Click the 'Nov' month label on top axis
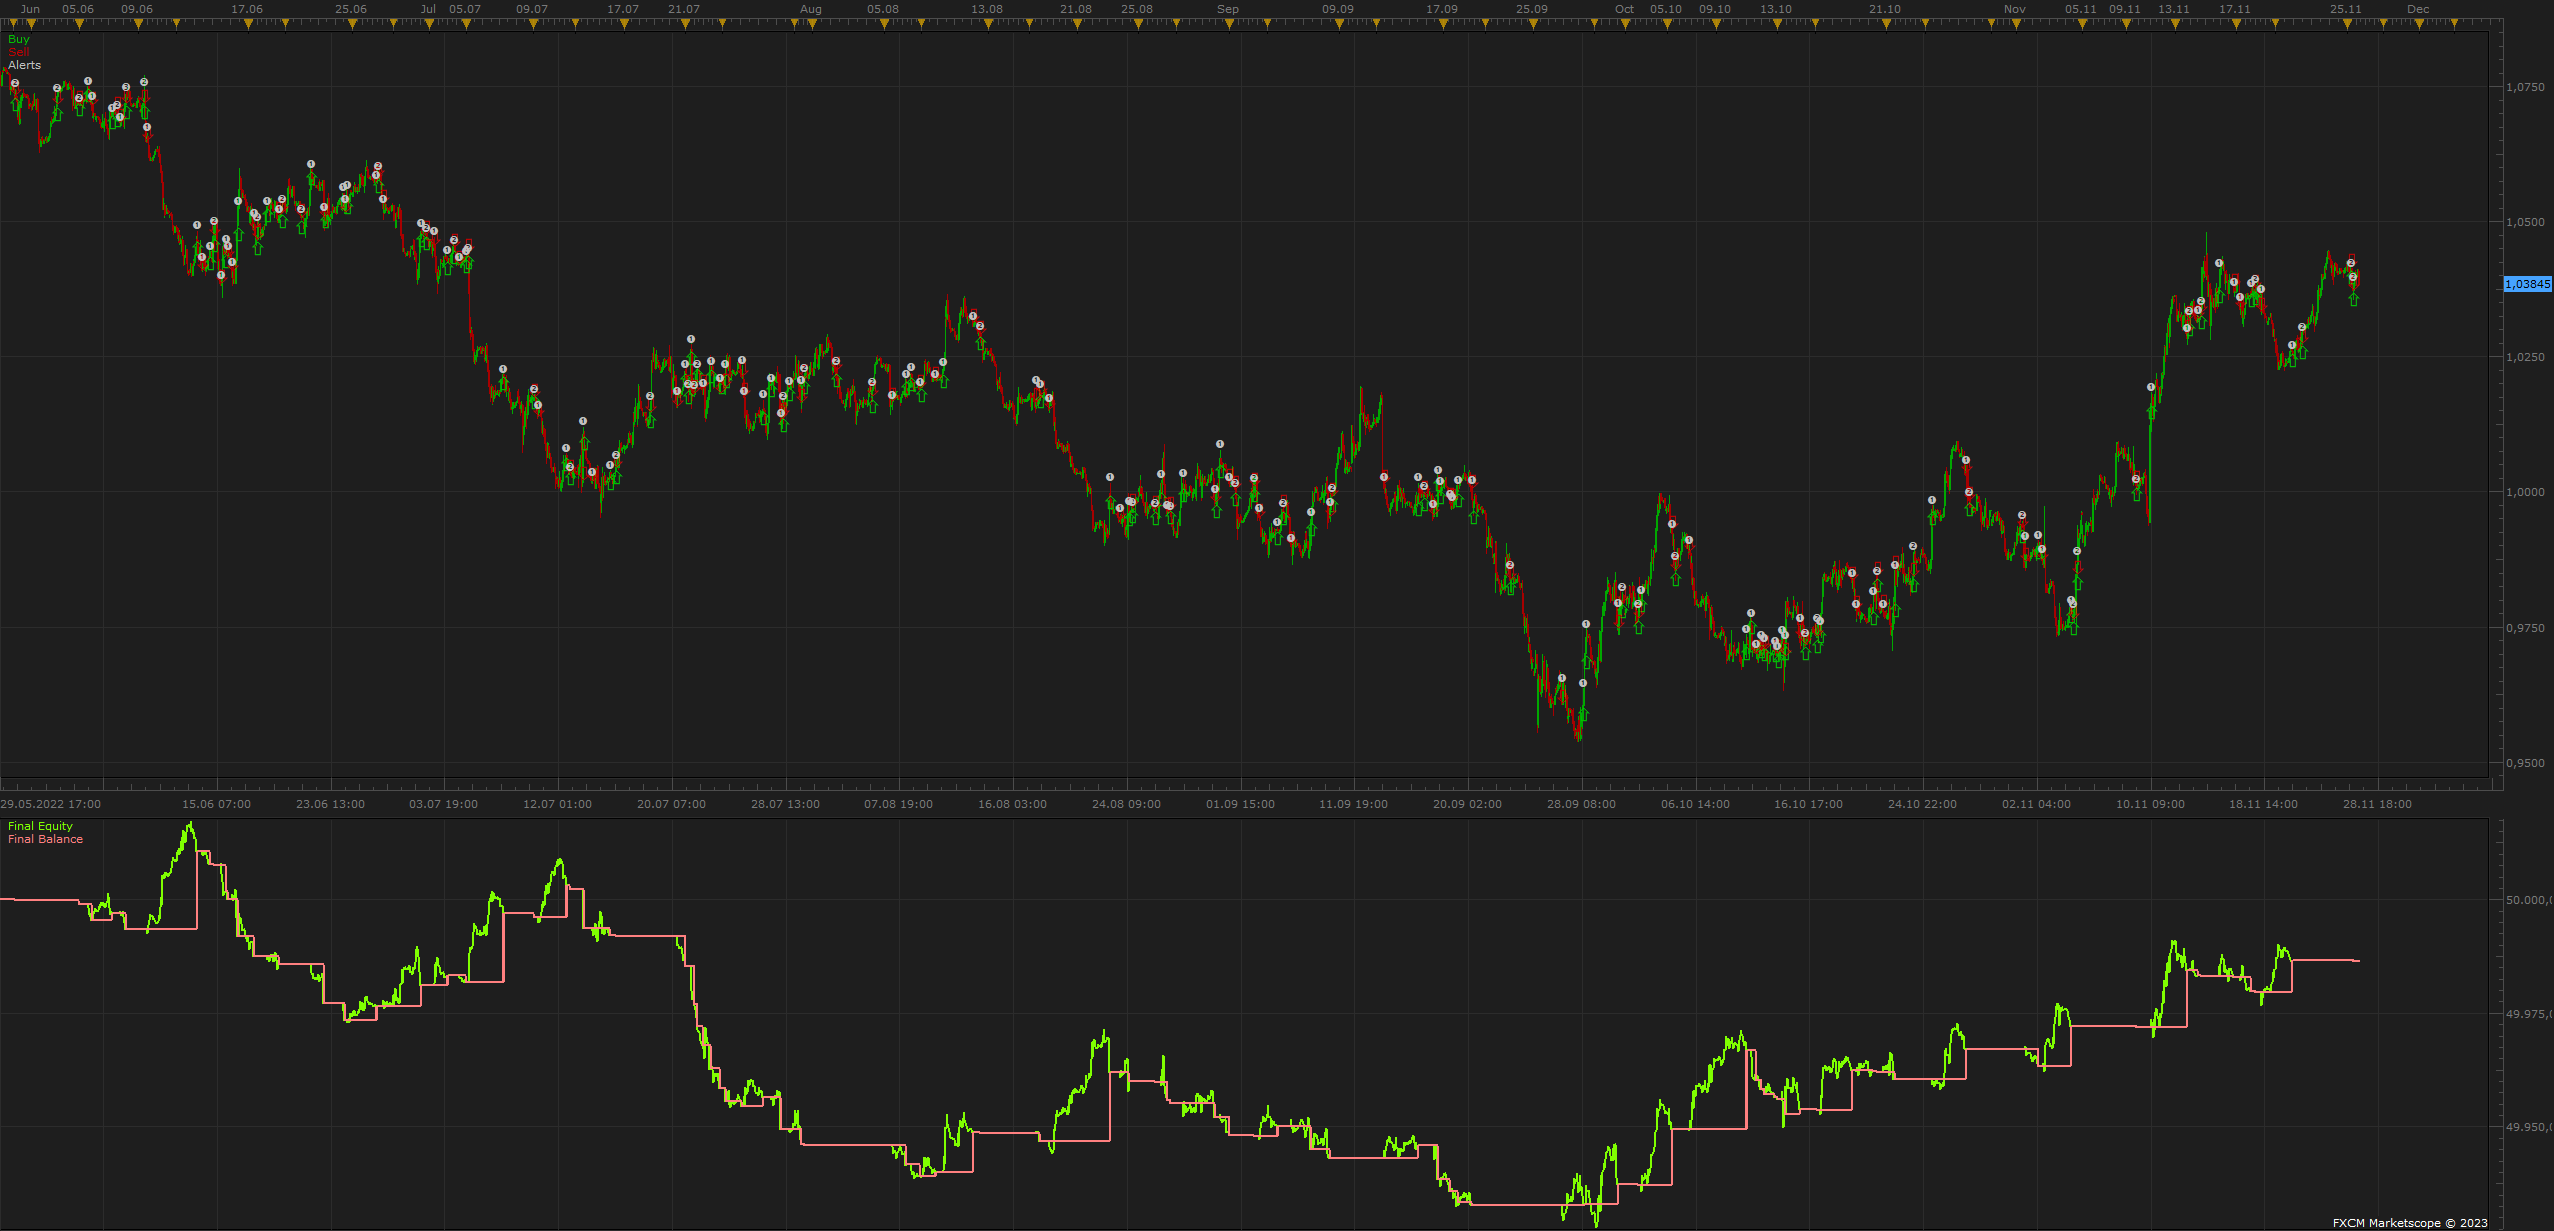This screenshot has width=2554, height=1231. (x=2015, y=9)
